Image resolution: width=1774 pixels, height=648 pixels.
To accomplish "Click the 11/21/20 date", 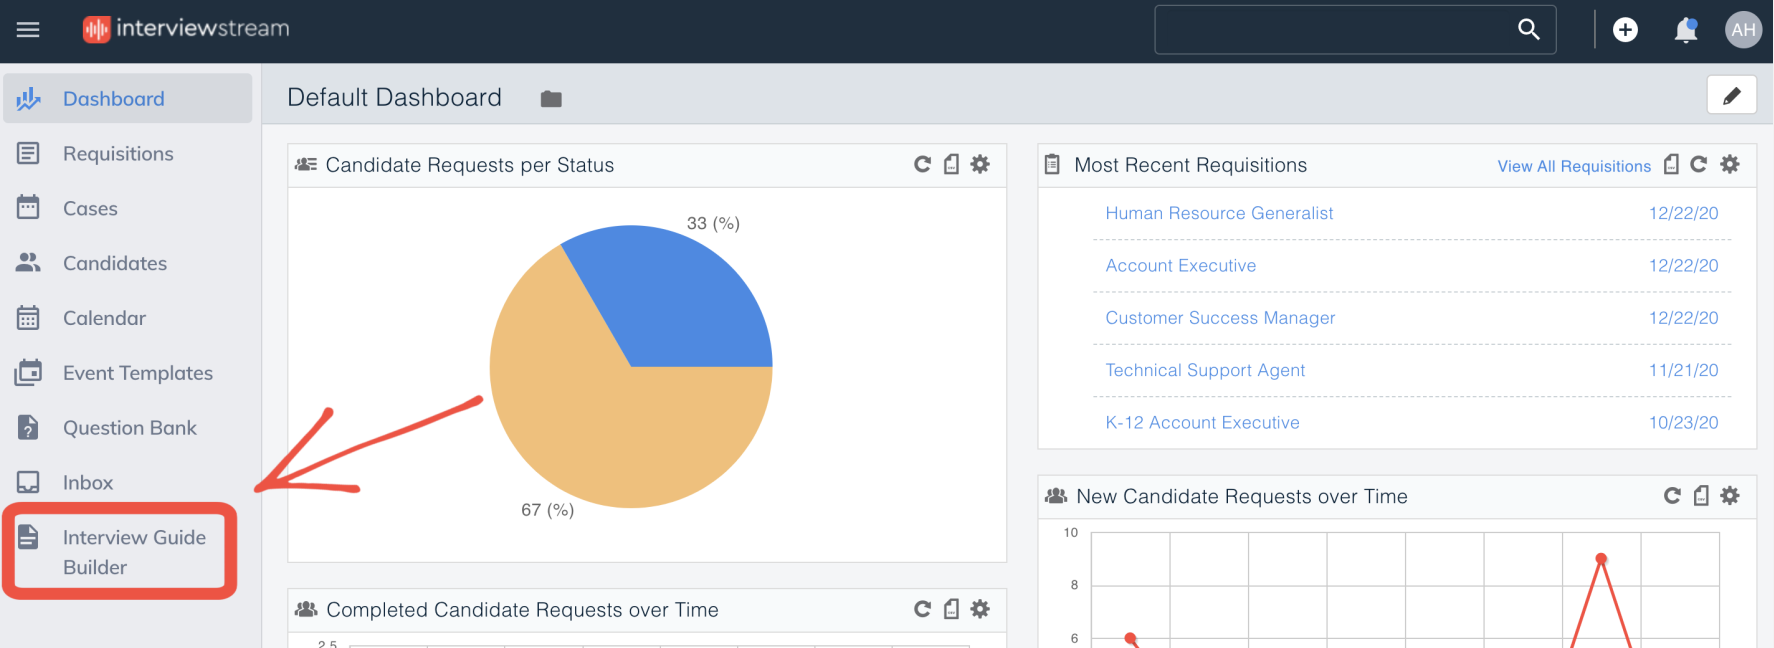I will click(x=1684, y=370).
